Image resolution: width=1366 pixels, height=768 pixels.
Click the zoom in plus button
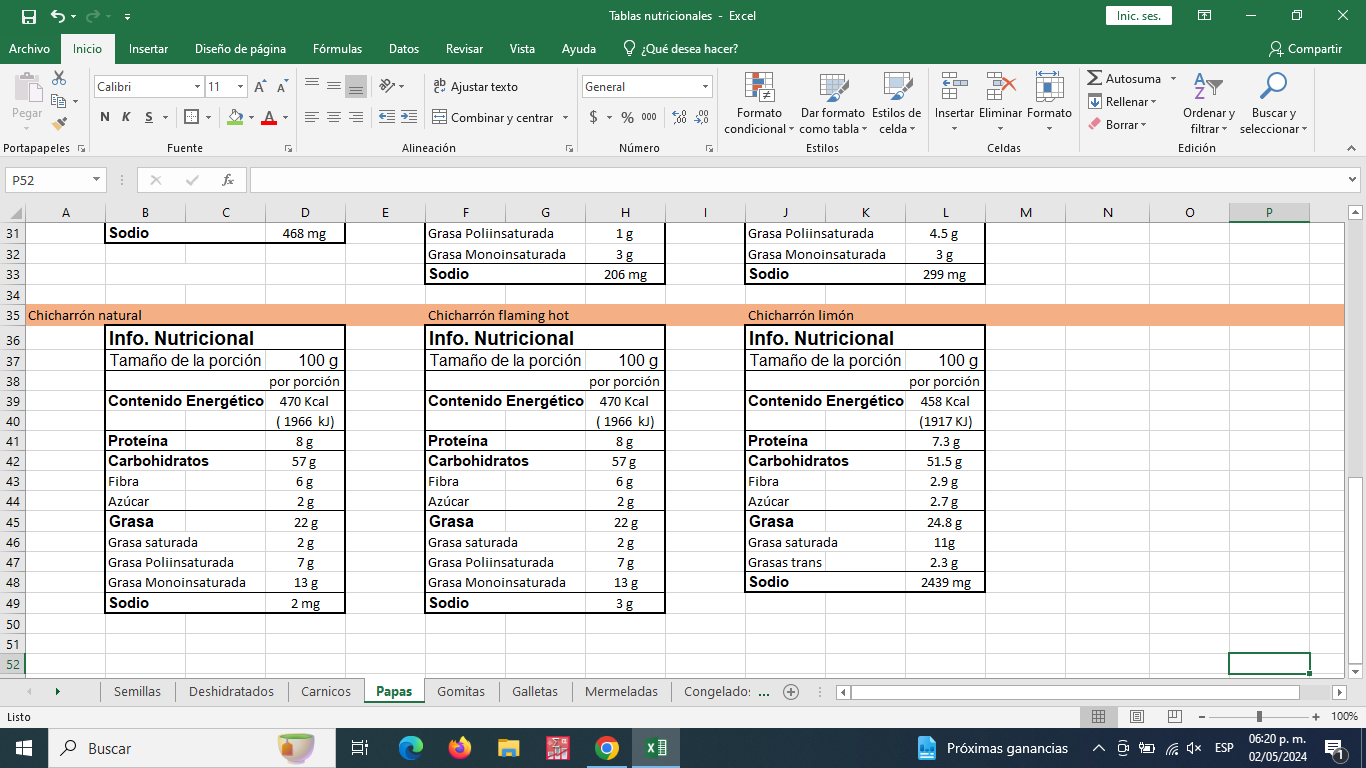(x=1317, y=716)
